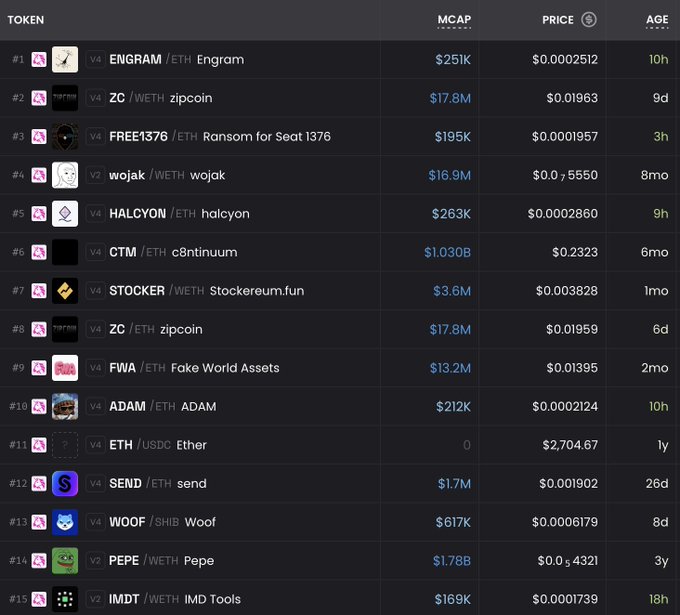Click the zipcoin logo in row #2

(65, 98)
